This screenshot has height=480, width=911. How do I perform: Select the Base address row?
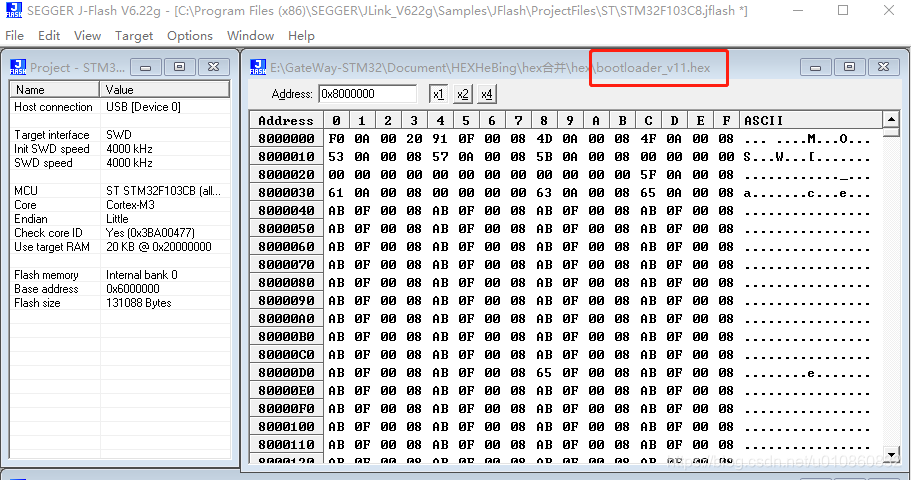[x=120, y=289]
